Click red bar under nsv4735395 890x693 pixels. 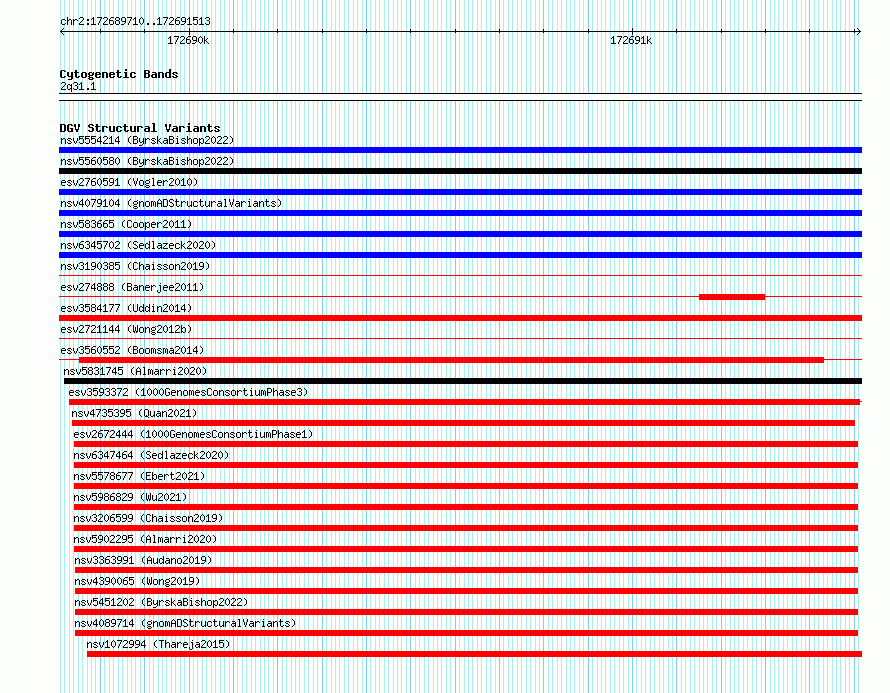pyautogui.click(x=463, y=423)
